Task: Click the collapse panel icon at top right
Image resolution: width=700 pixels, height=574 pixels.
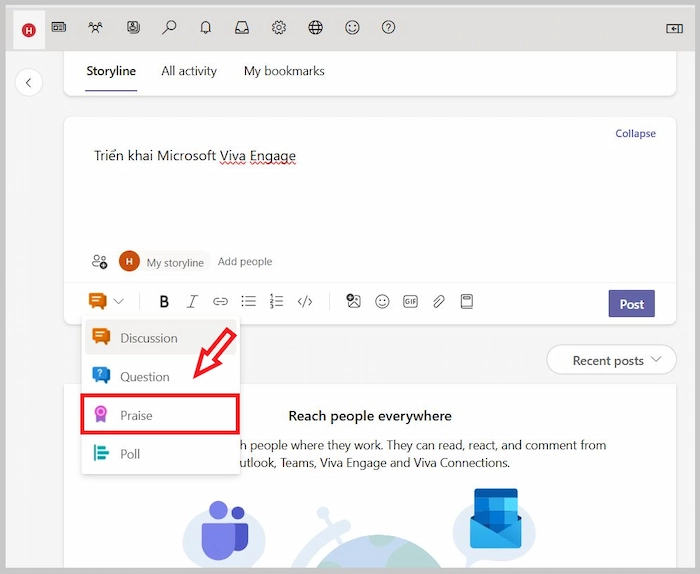Action: (674, 29)
